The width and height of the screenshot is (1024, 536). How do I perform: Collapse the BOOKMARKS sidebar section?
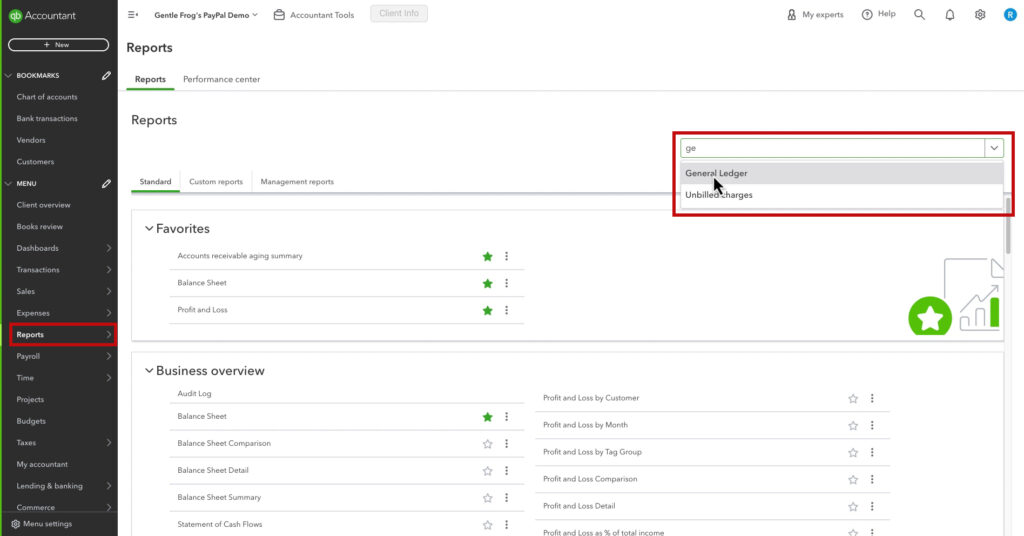8,76
